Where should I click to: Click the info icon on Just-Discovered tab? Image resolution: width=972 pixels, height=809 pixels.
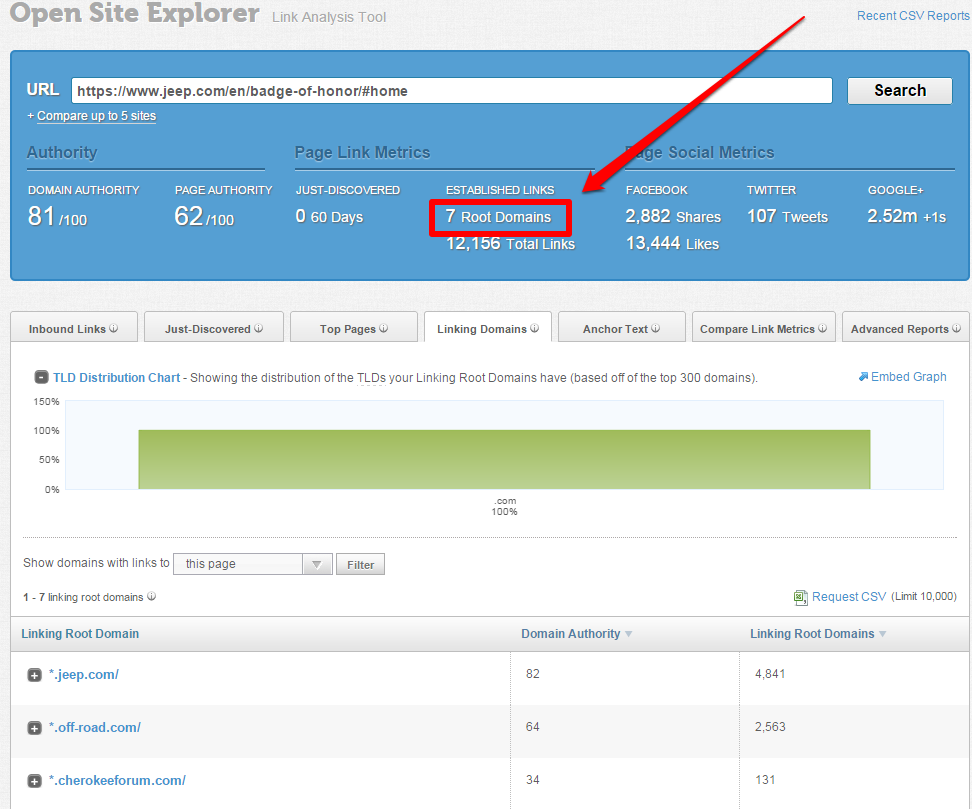coord(258,329)
